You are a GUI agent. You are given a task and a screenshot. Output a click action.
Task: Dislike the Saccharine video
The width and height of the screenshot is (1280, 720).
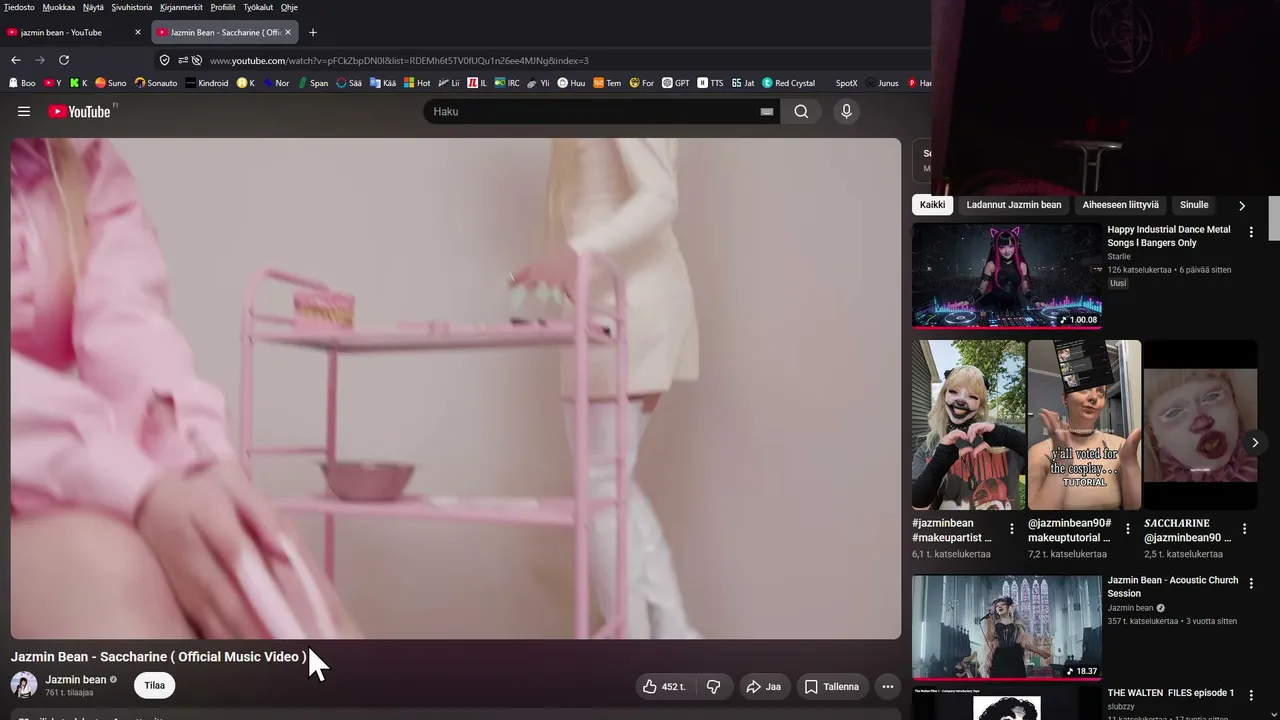[x=713, y=687]
